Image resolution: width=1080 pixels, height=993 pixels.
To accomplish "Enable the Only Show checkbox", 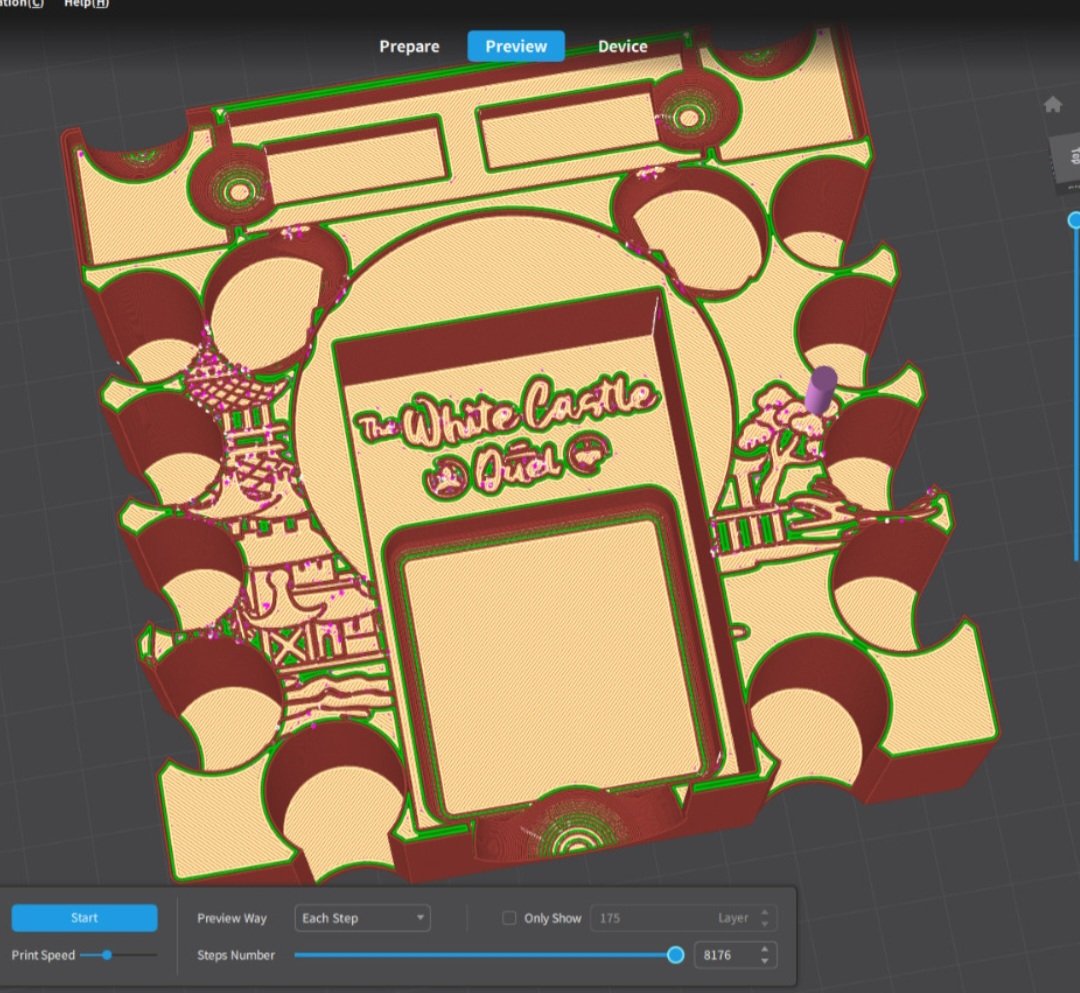I will coord(509,918).
